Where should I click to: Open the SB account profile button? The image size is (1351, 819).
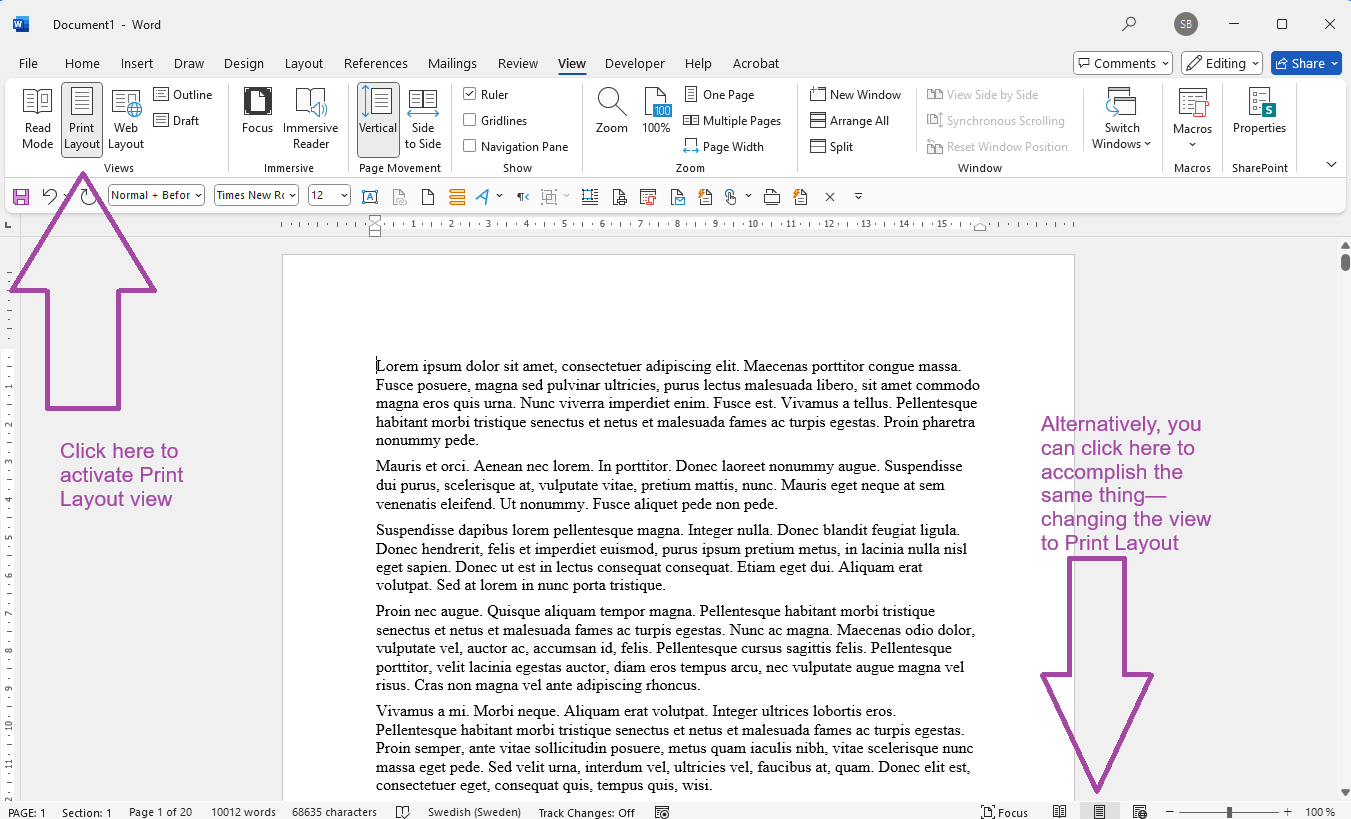(x=1186, y=24)
